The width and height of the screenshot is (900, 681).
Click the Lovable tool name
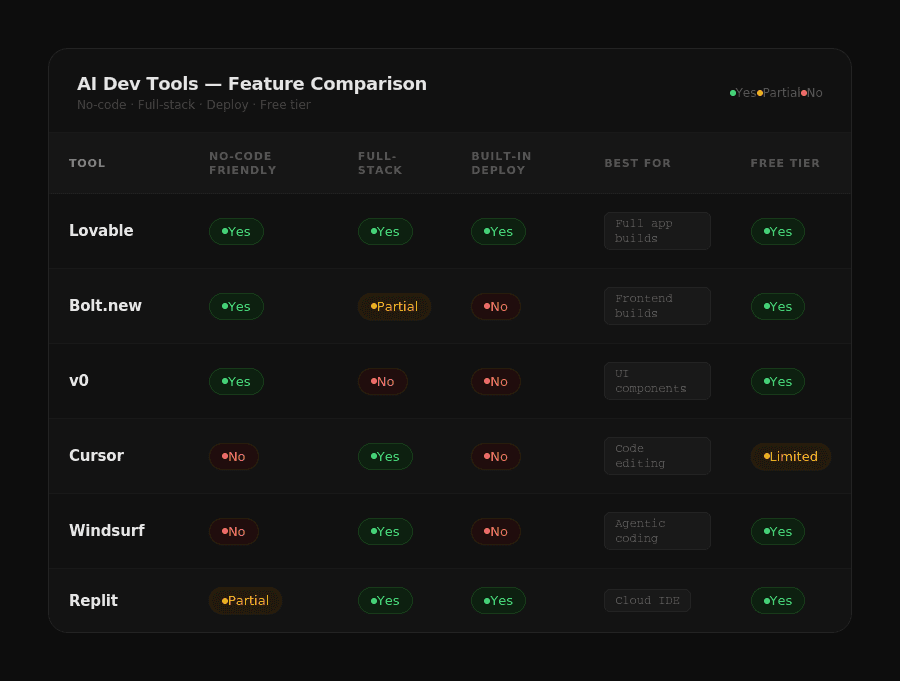coord(101,231)
